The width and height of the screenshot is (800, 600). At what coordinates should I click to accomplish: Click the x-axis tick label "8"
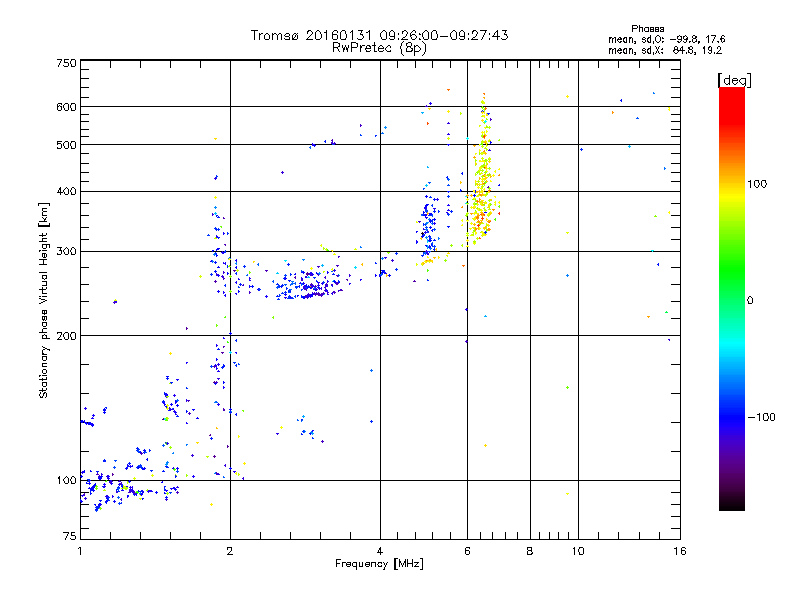click(530, 551)
